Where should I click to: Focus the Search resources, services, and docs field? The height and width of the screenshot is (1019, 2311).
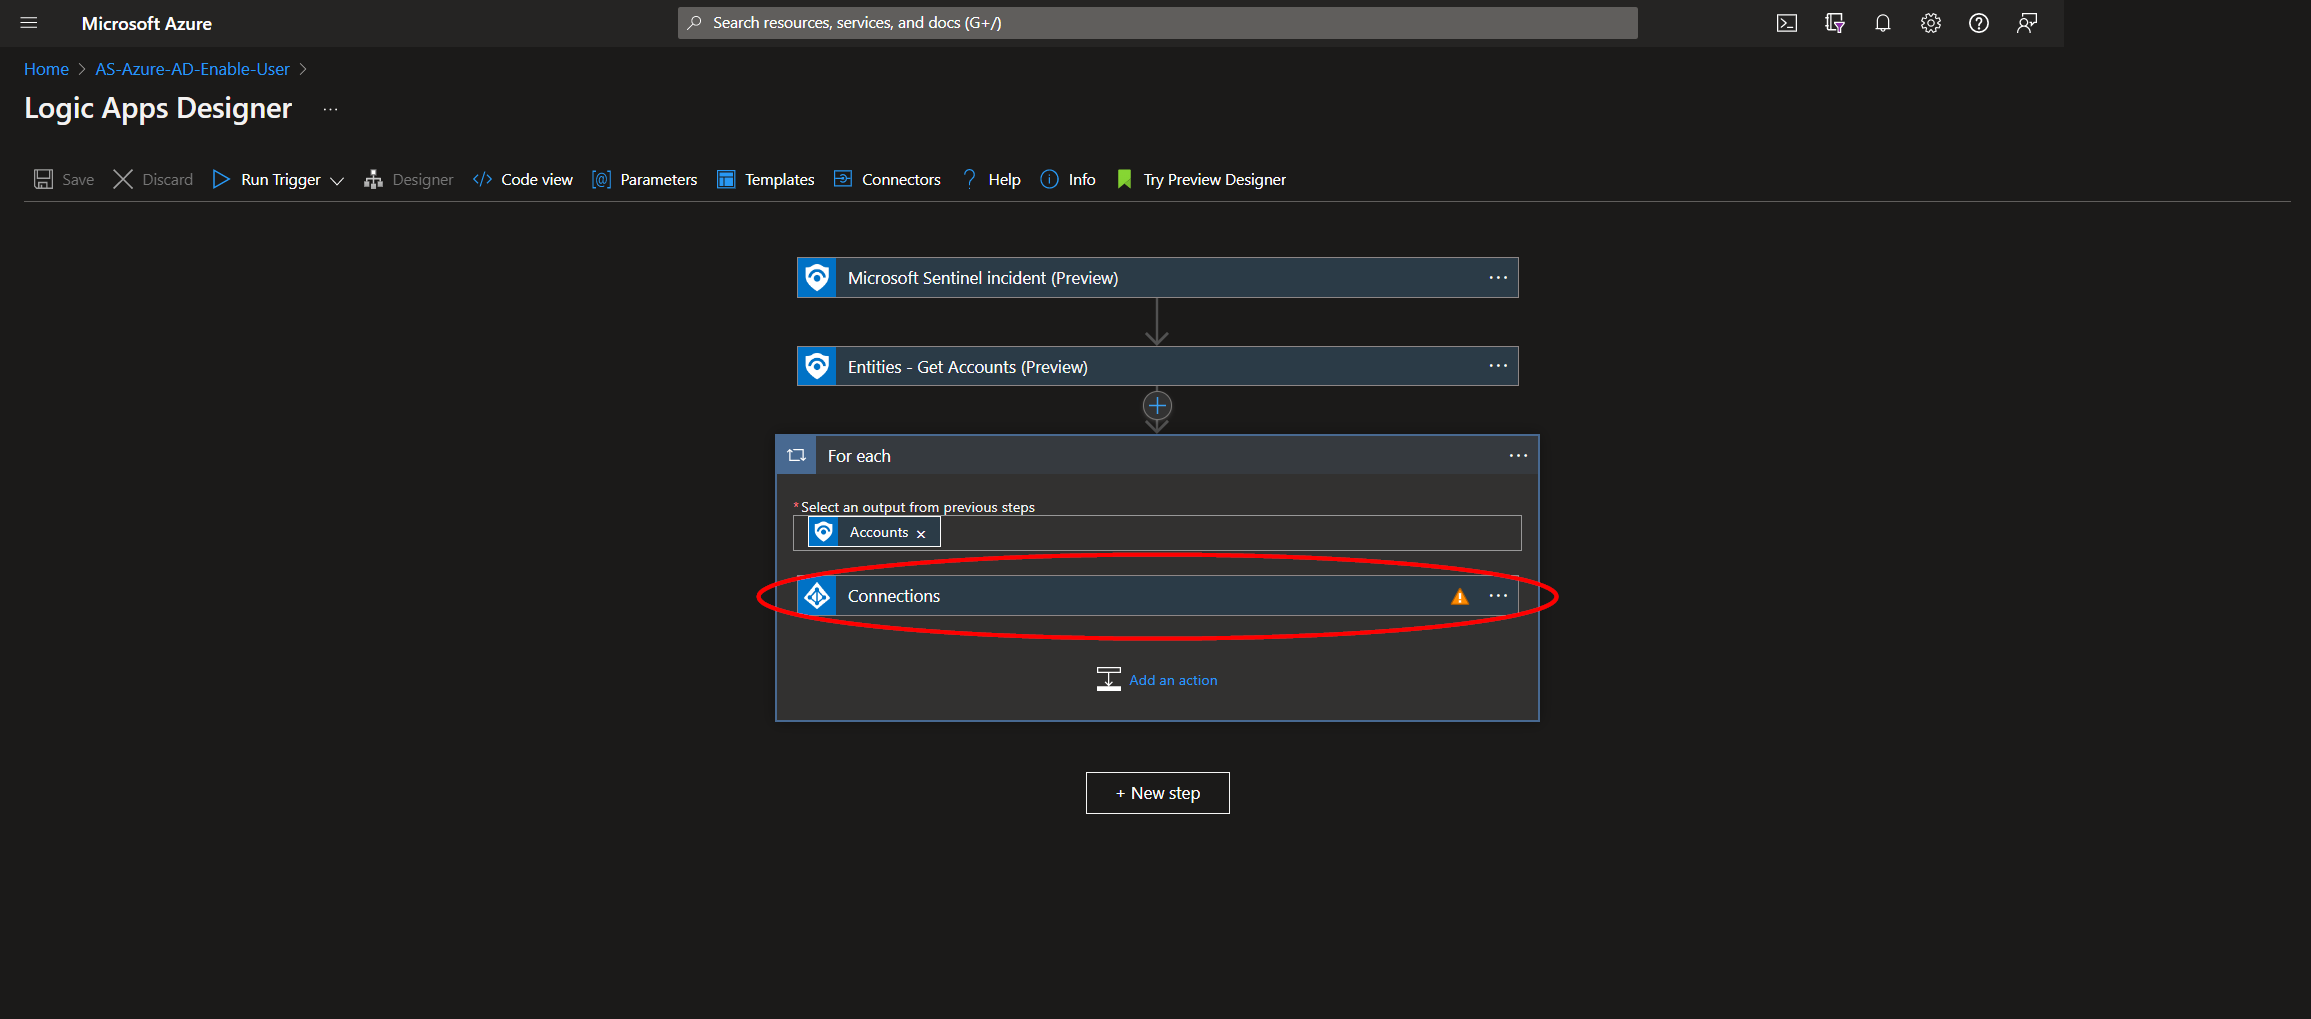pos(1157,23)
